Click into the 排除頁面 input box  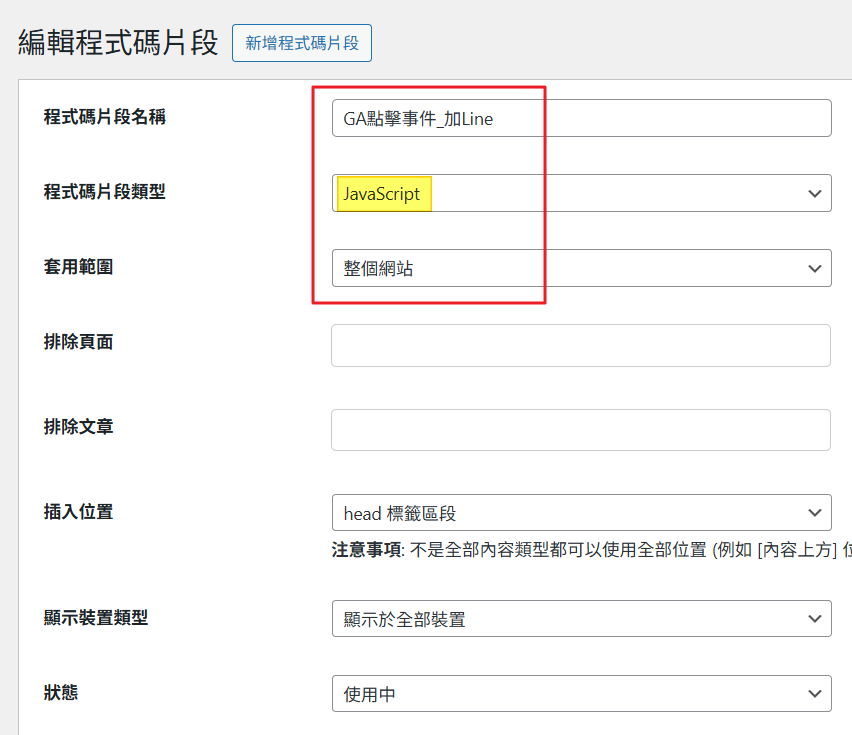580,345
